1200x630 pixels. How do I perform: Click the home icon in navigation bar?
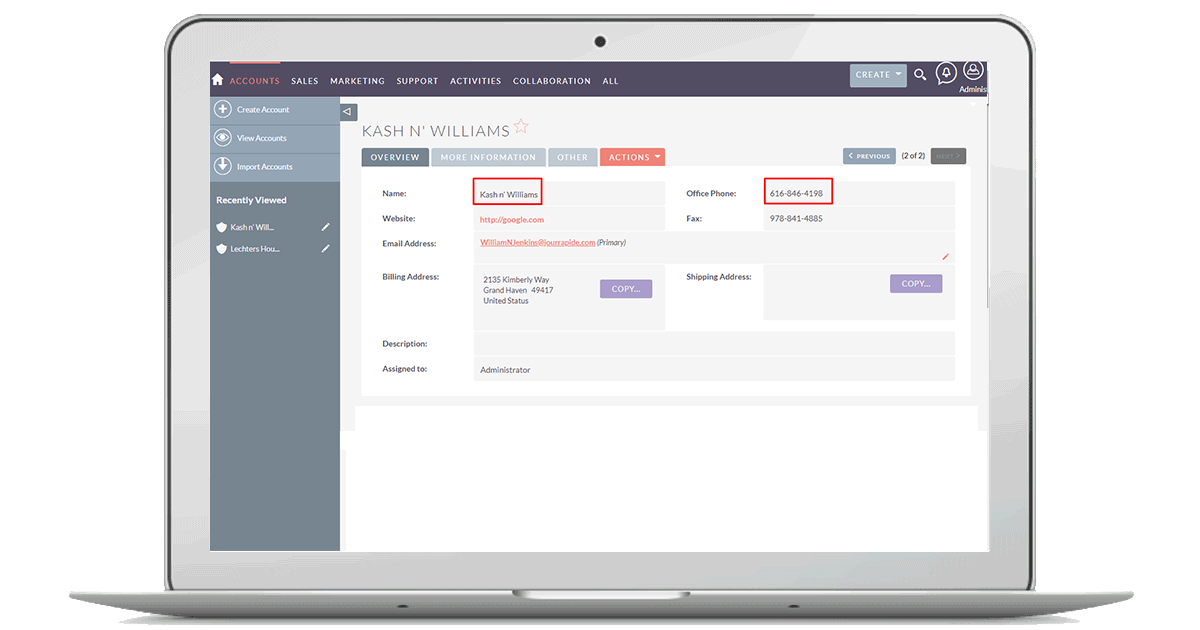(218, 80)
